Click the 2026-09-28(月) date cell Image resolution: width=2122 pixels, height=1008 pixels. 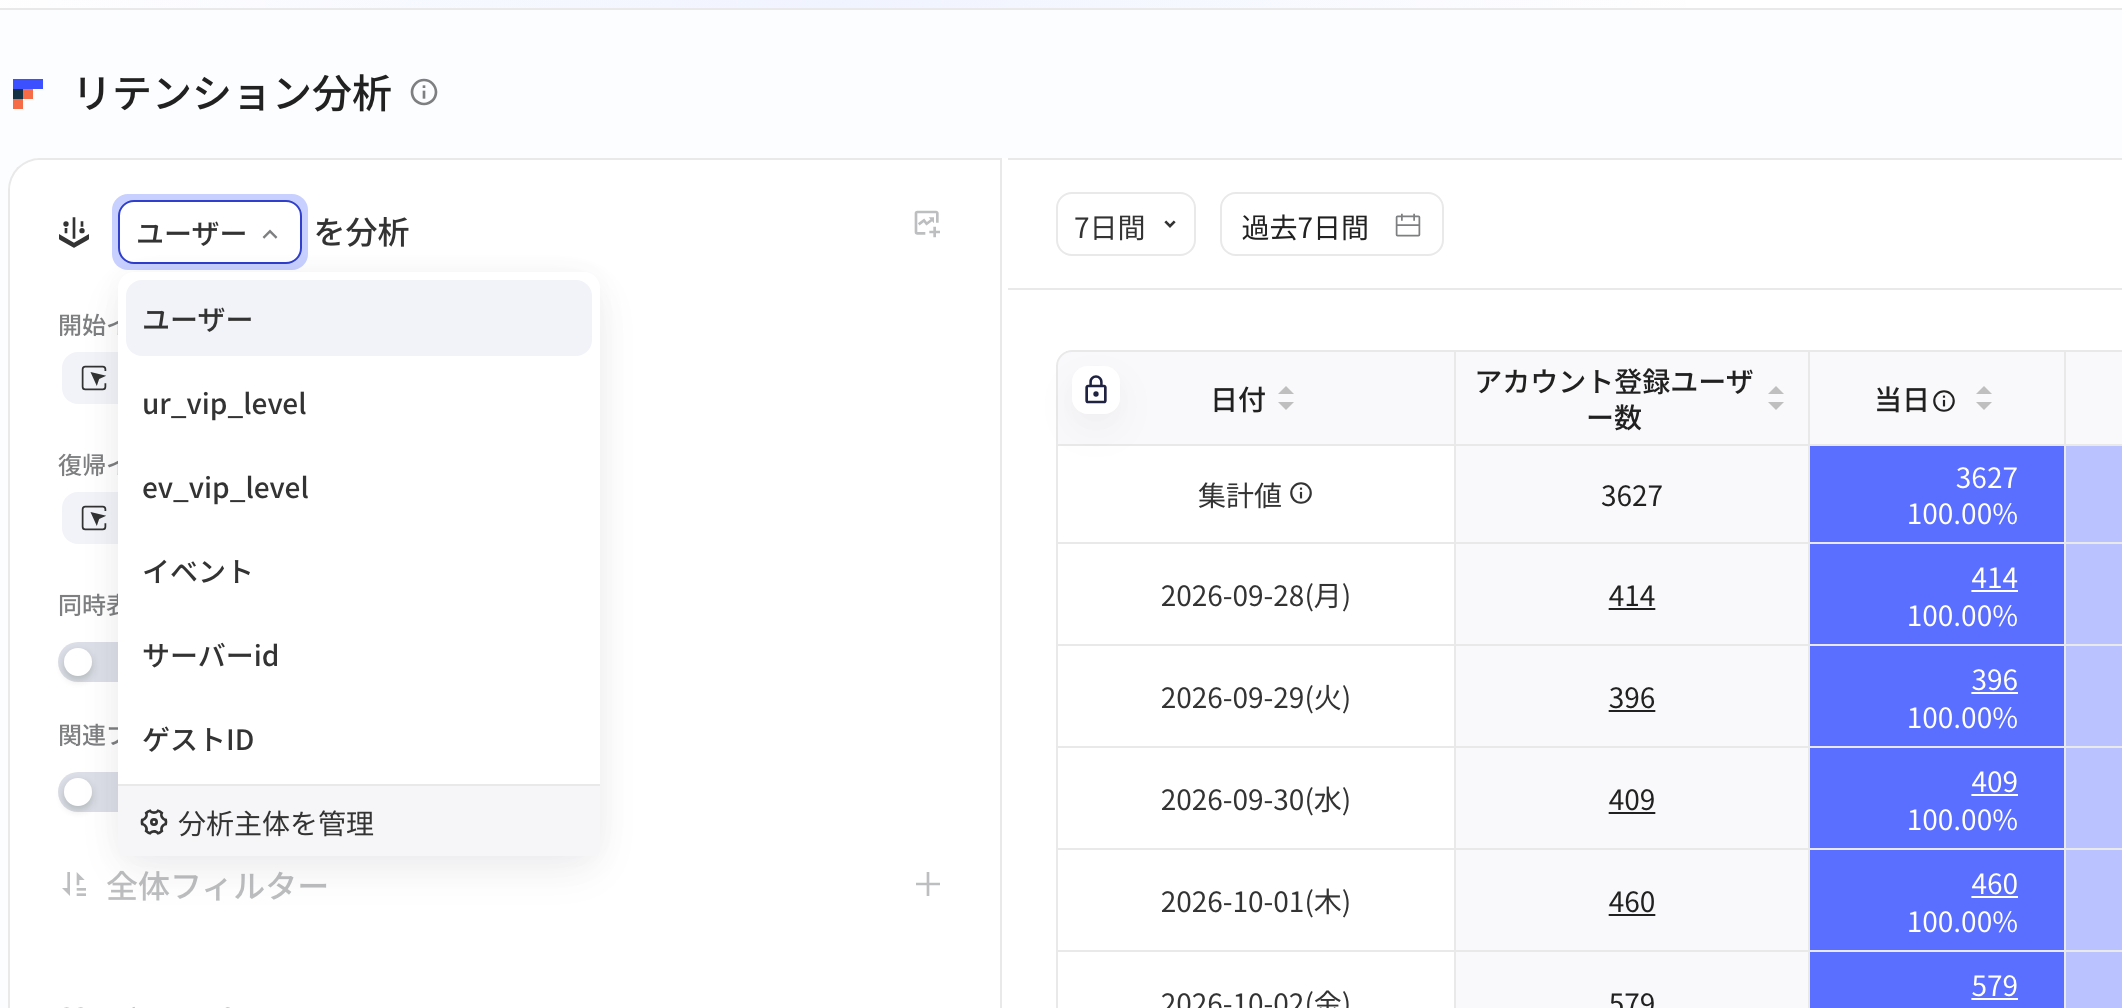pyautogui.click(x=1255, y=596)
